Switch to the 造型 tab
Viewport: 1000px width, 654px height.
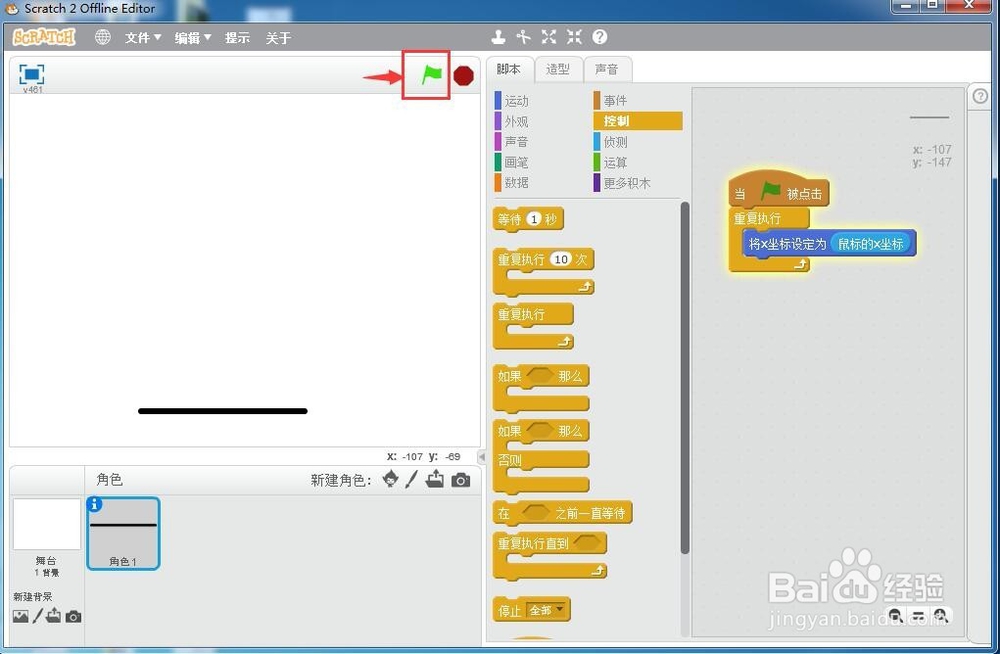coord(558,69)
